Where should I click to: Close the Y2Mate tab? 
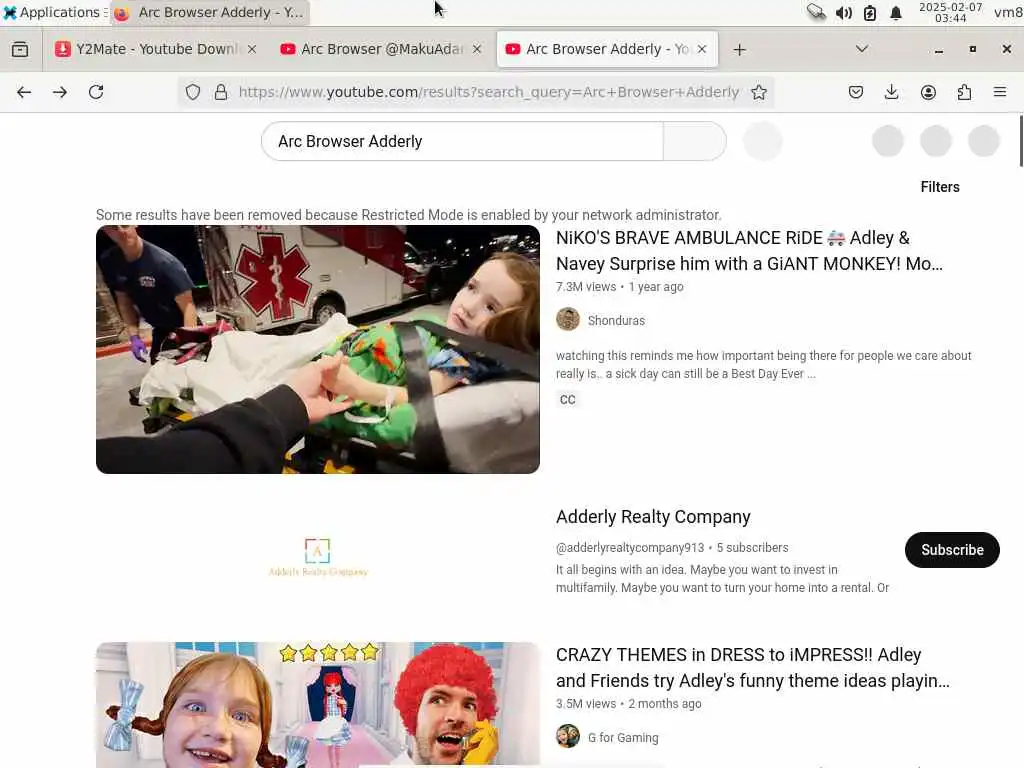pyautogui.click(x=252, y=49)
